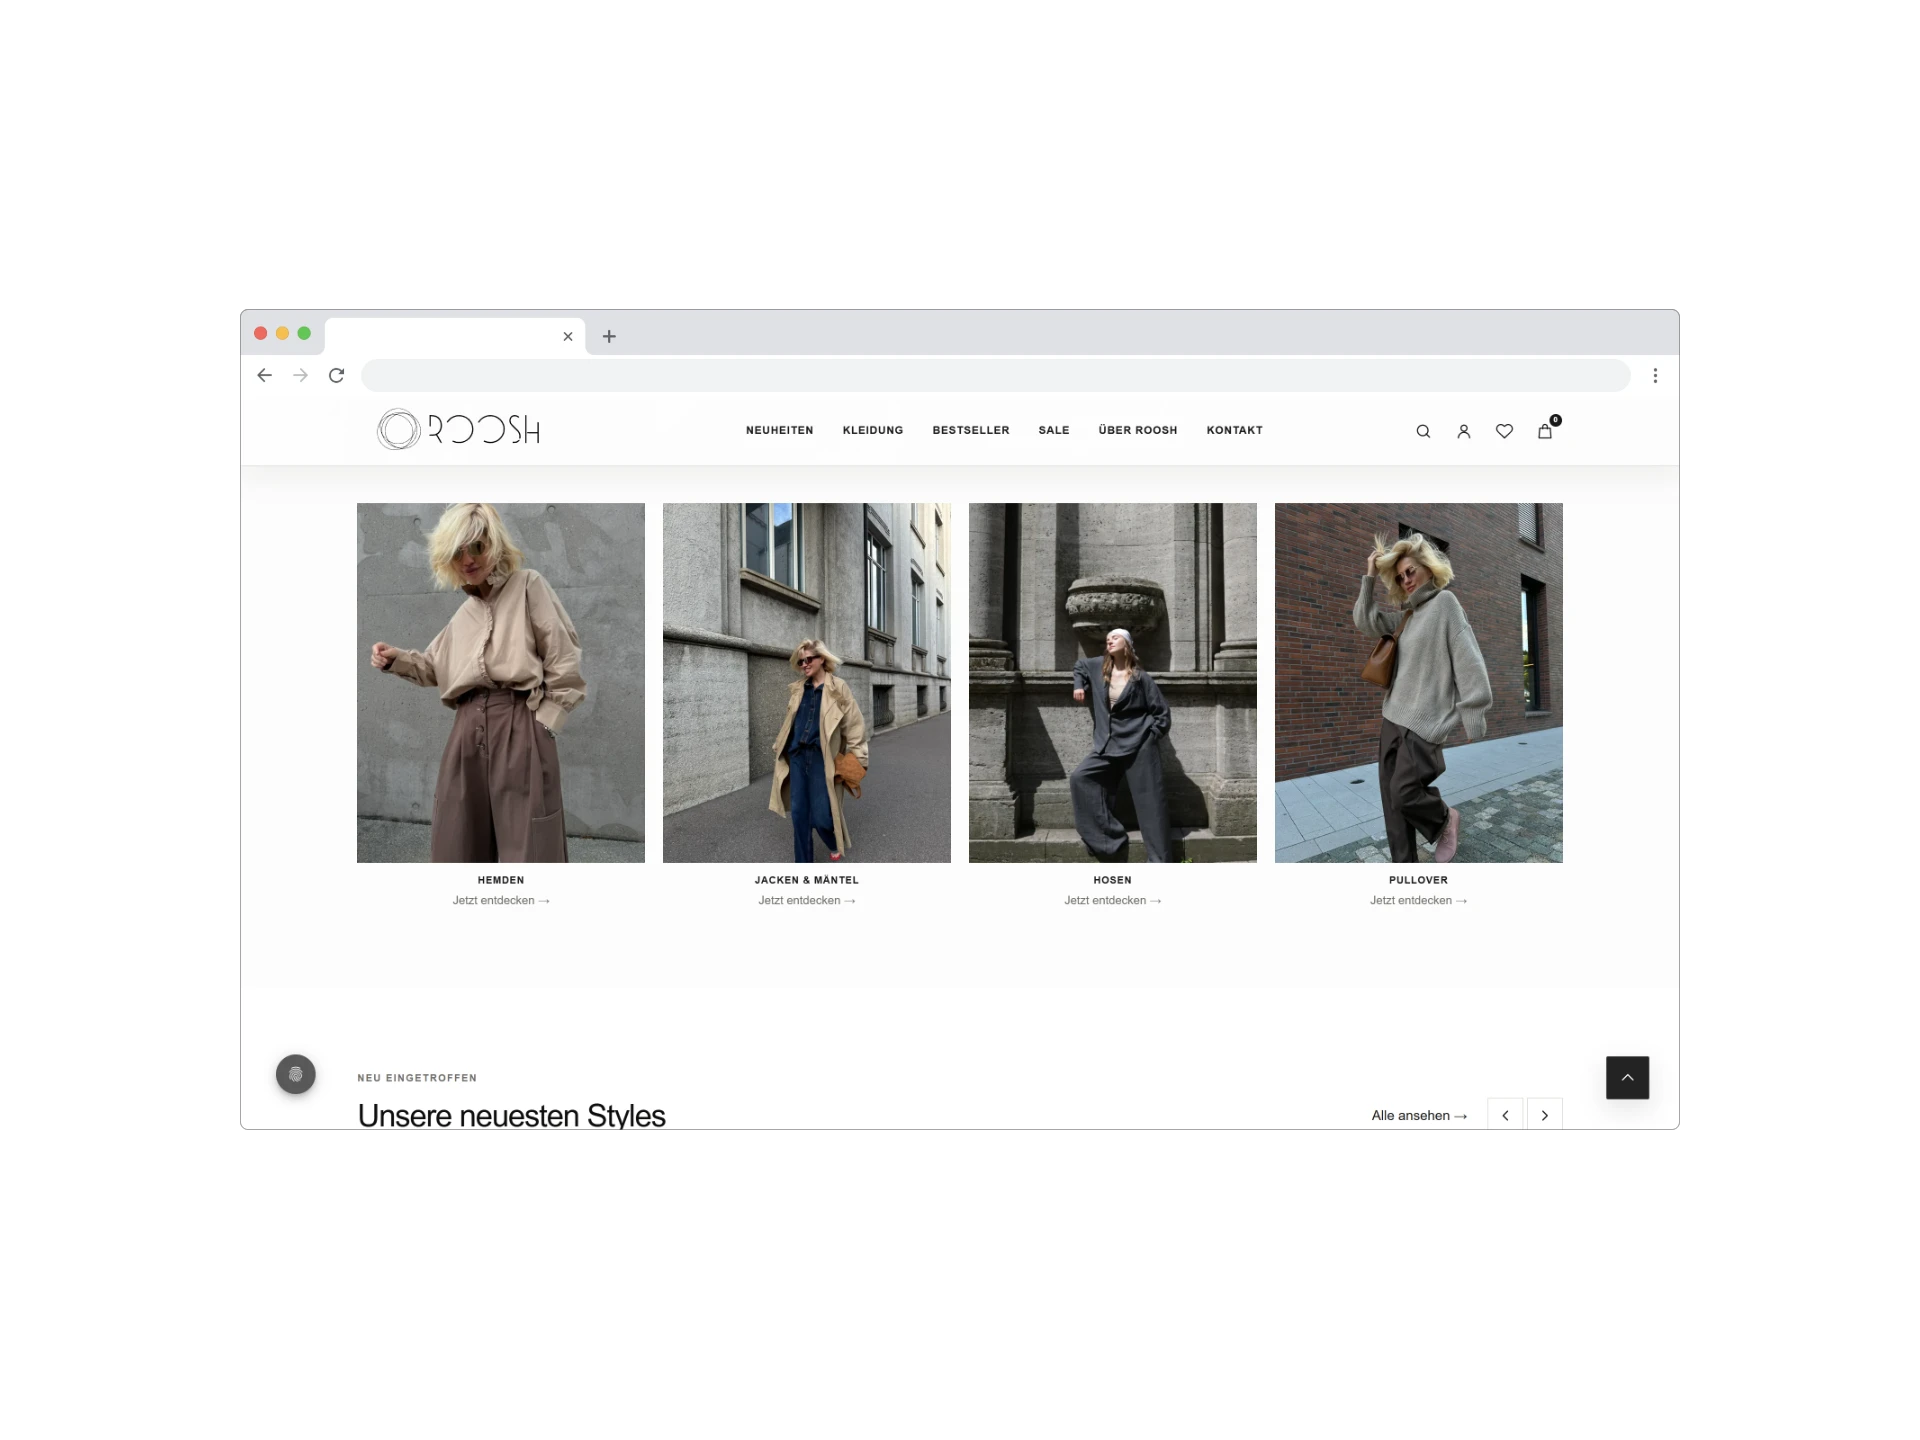Click the ROOSH logo
1920x1440 pixels.
[459, 429]
